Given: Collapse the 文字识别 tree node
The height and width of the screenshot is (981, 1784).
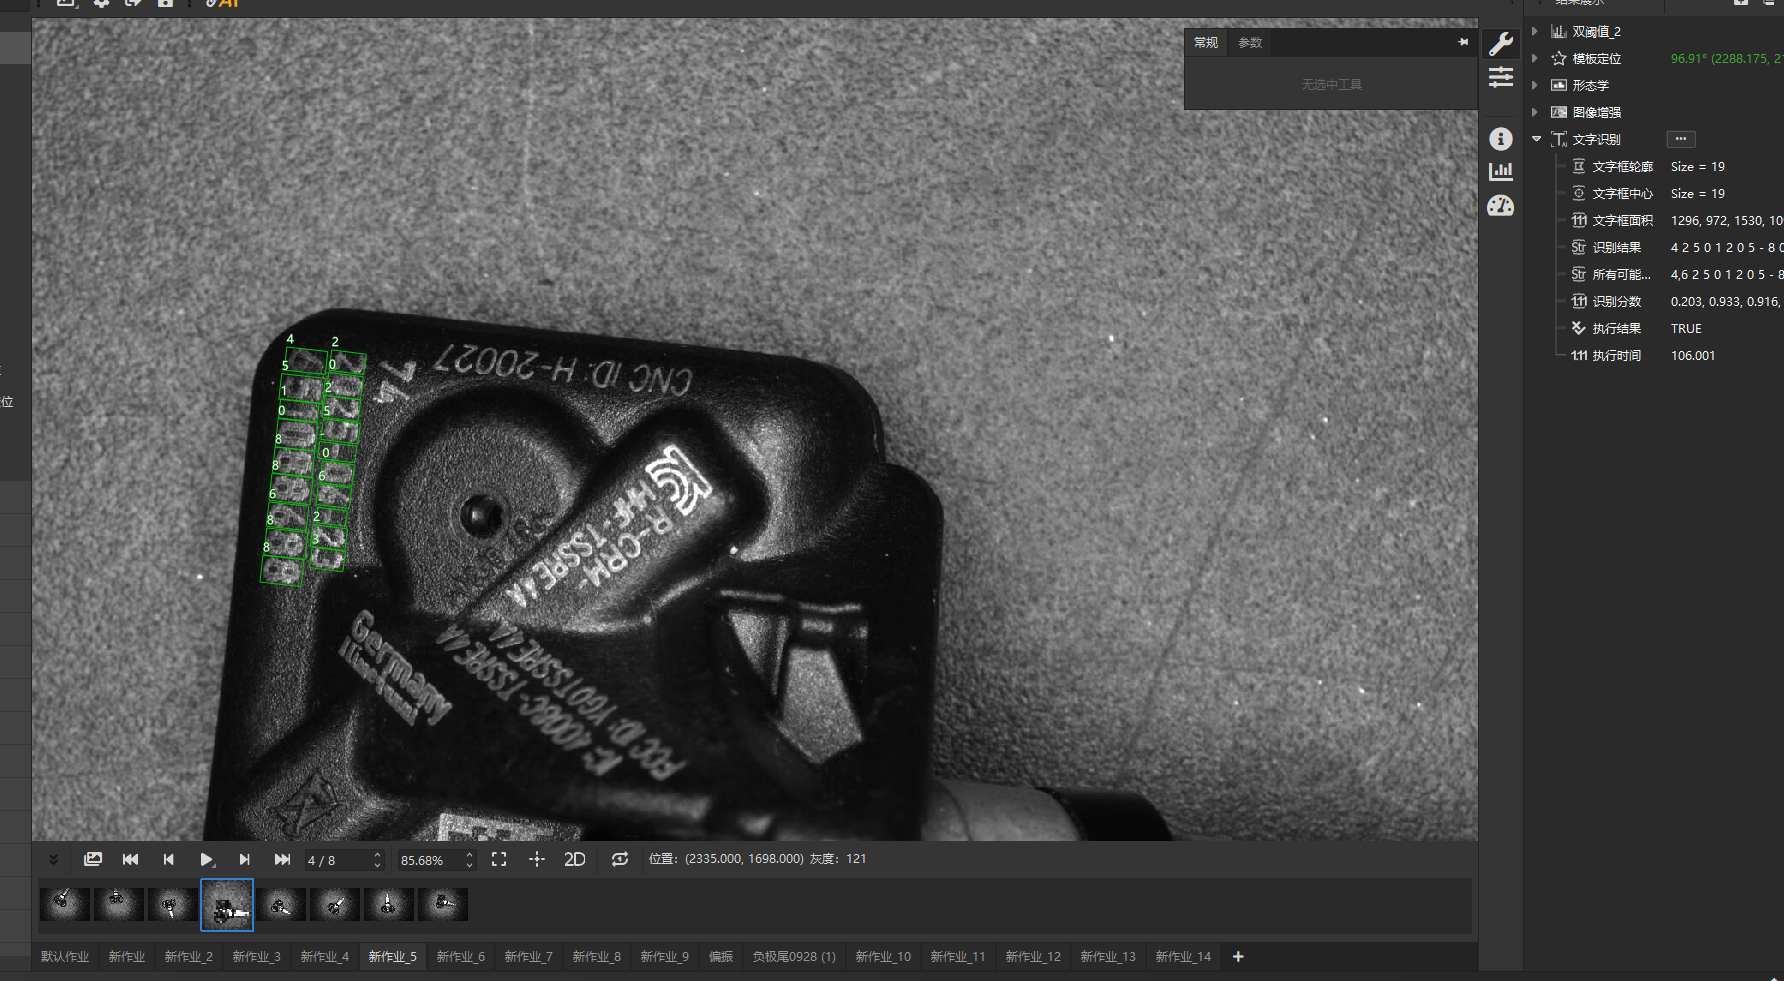Looking at the screenshot, I should pyautogui.click(x=1536, y=139).
